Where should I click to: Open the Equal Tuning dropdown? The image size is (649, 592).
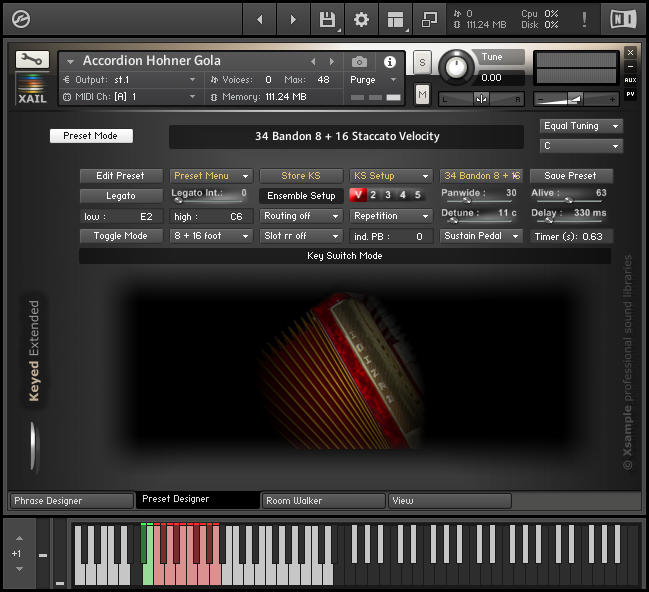pos(581,126)
